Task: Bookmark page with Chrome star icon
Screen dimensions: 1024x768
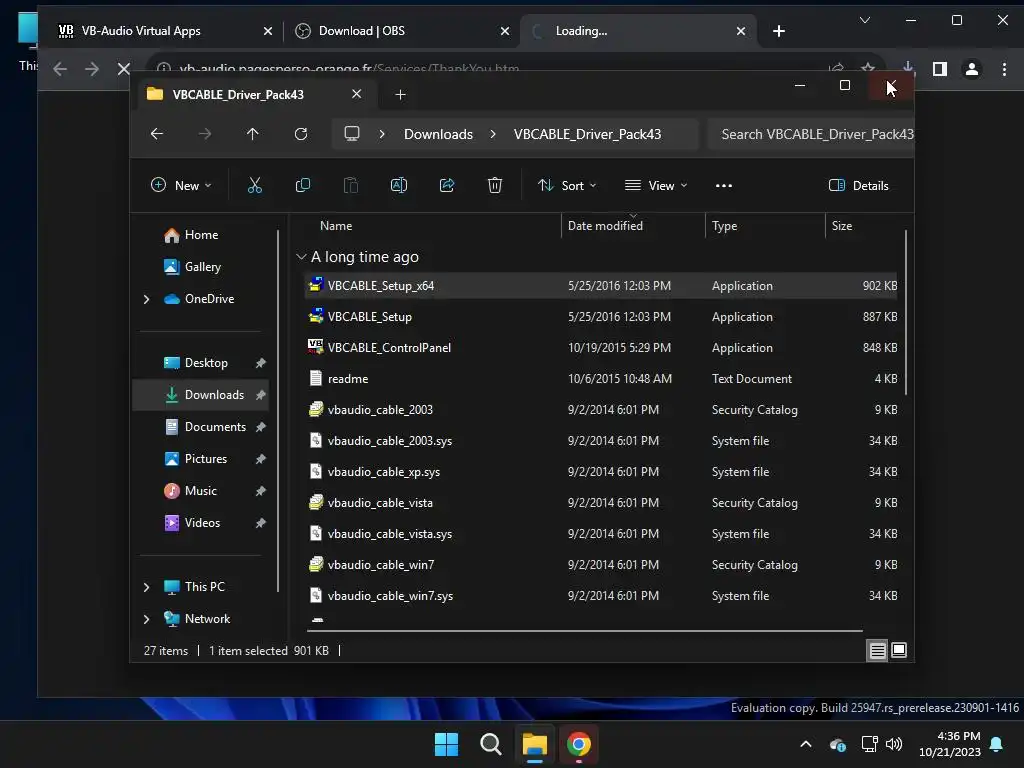Action: click(x=868, y=67)
